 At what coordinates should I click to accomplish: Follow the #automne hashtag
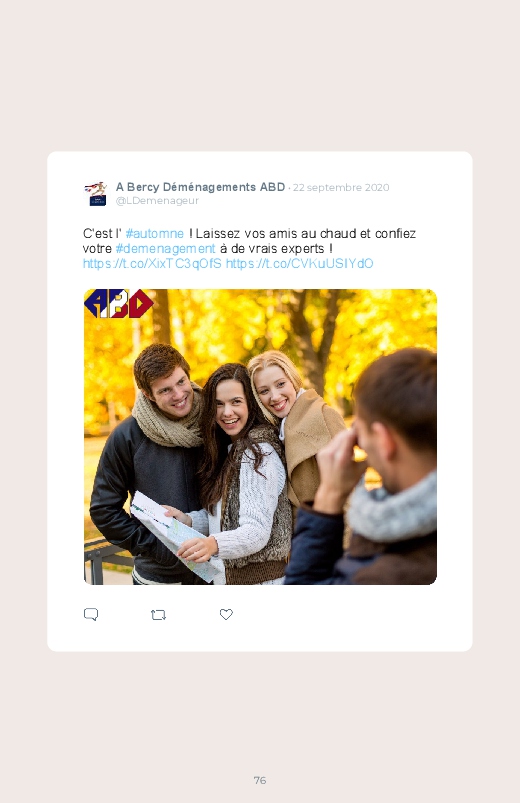[155, 234]
